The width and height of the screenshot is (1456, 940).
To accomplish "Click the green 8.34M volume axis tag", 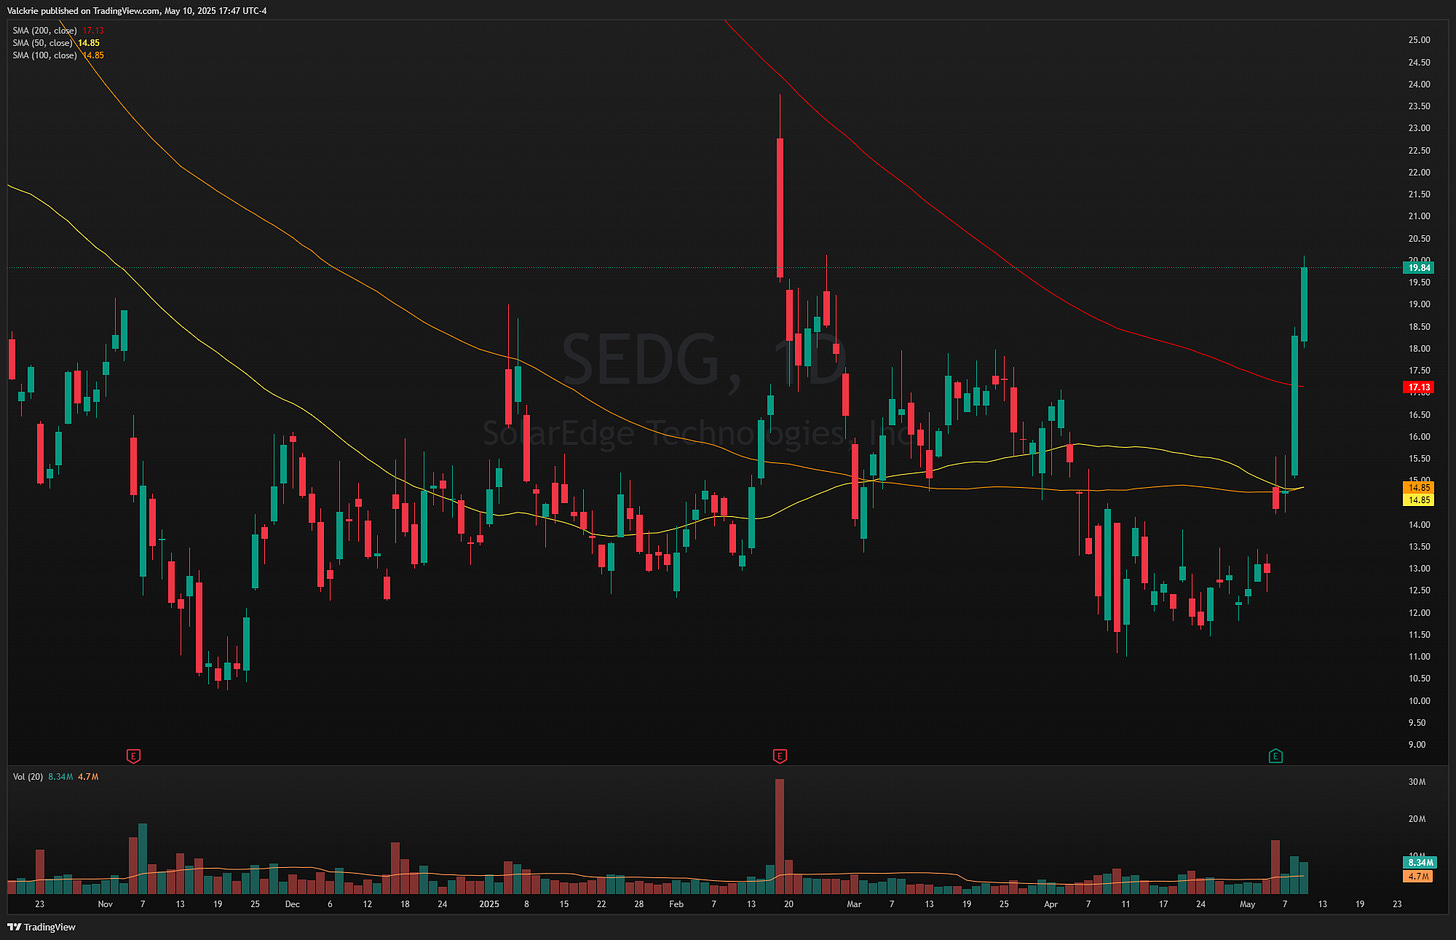I will [1420, 862].
